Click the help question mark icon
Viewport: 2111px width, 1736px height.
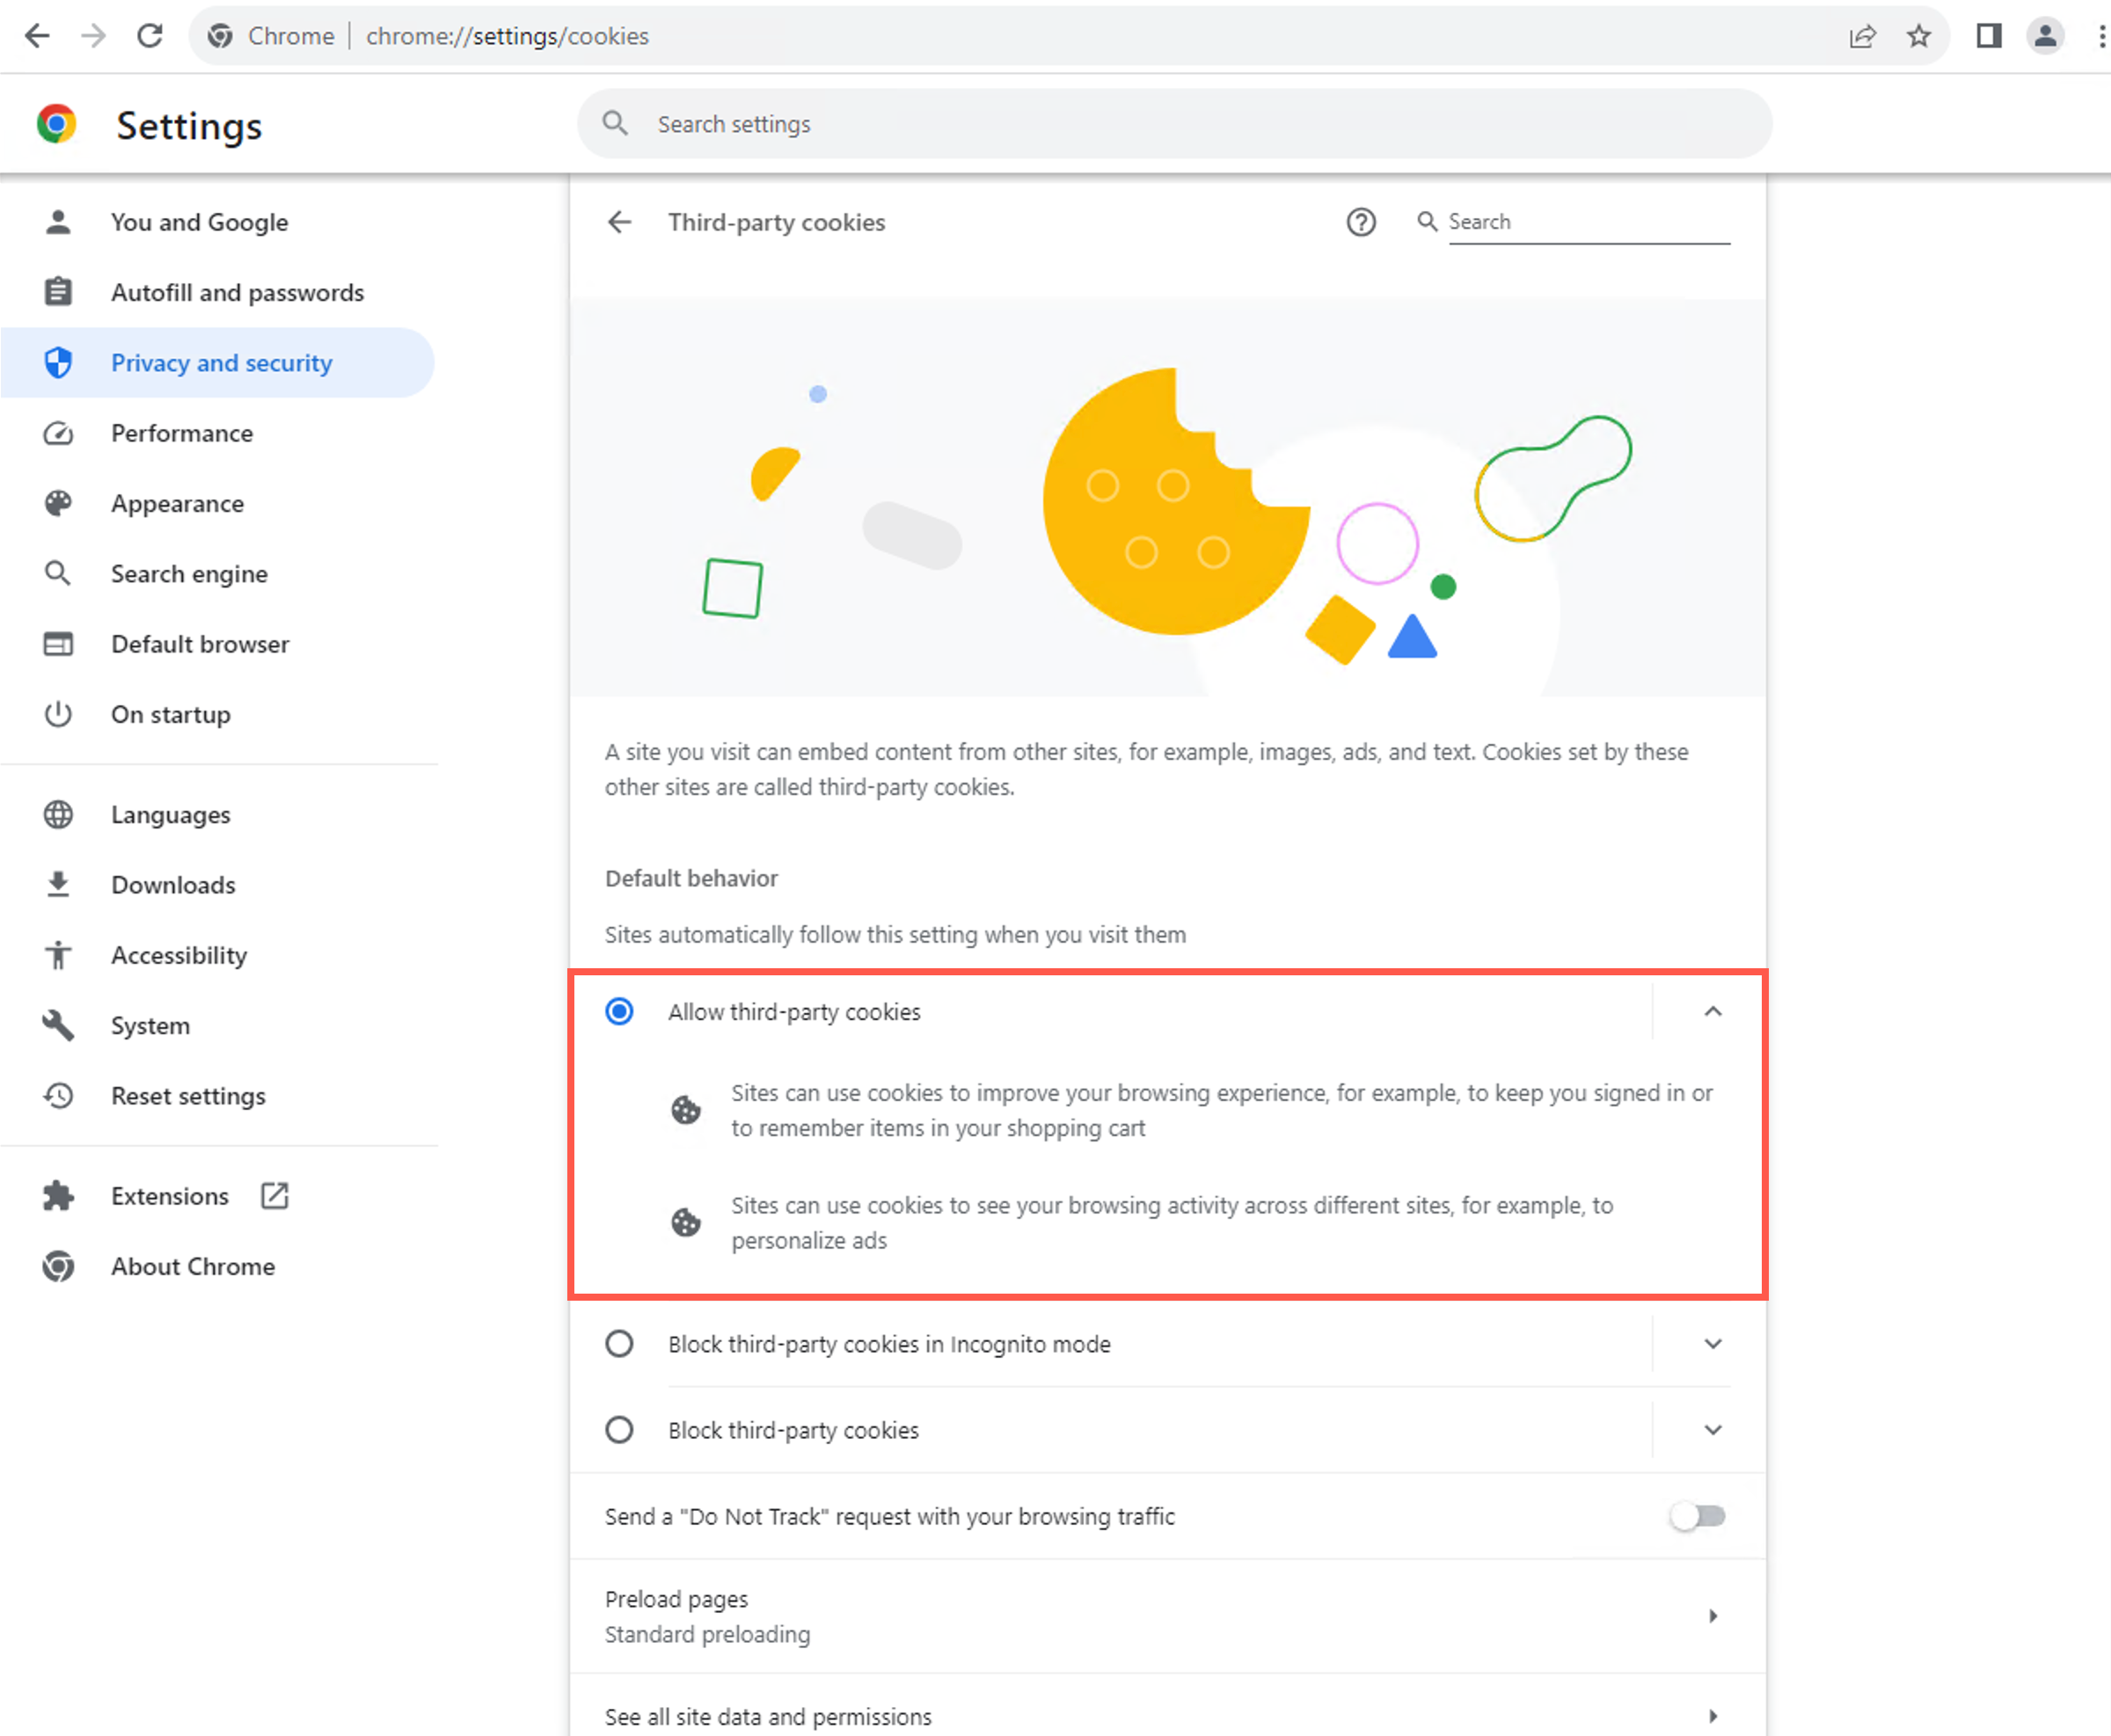(1361, 222)
